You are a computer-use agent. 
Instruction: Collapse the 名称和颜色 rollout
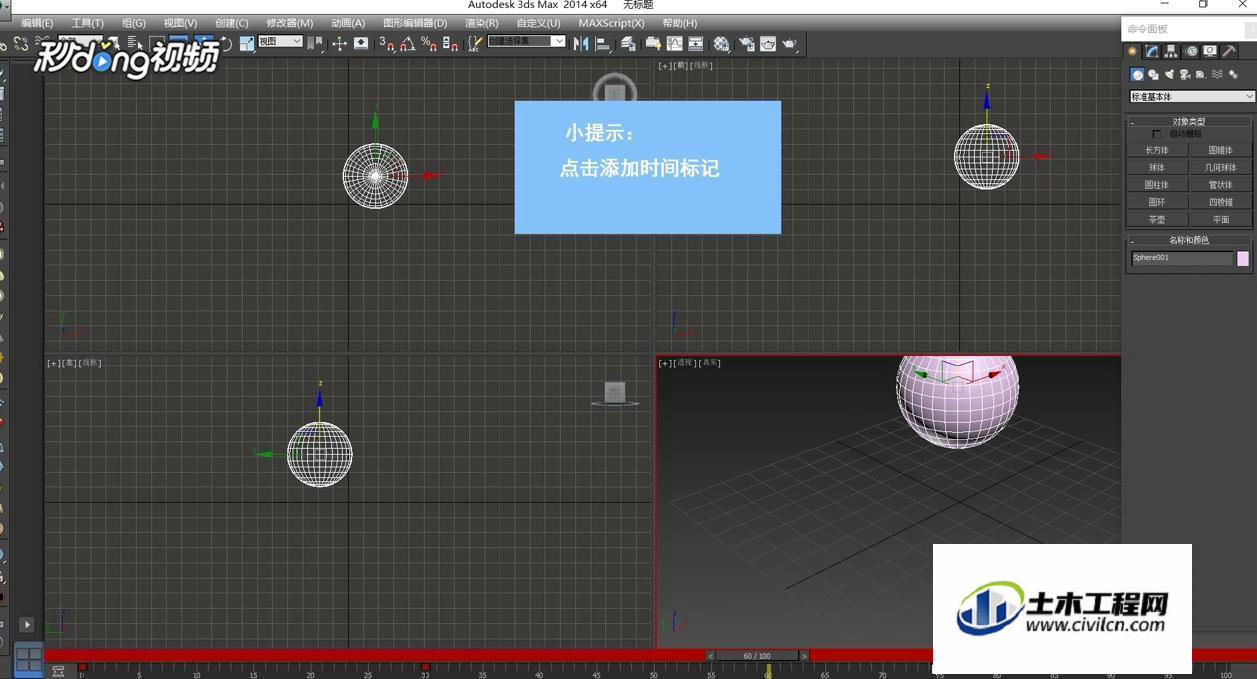click(1189, 240)
